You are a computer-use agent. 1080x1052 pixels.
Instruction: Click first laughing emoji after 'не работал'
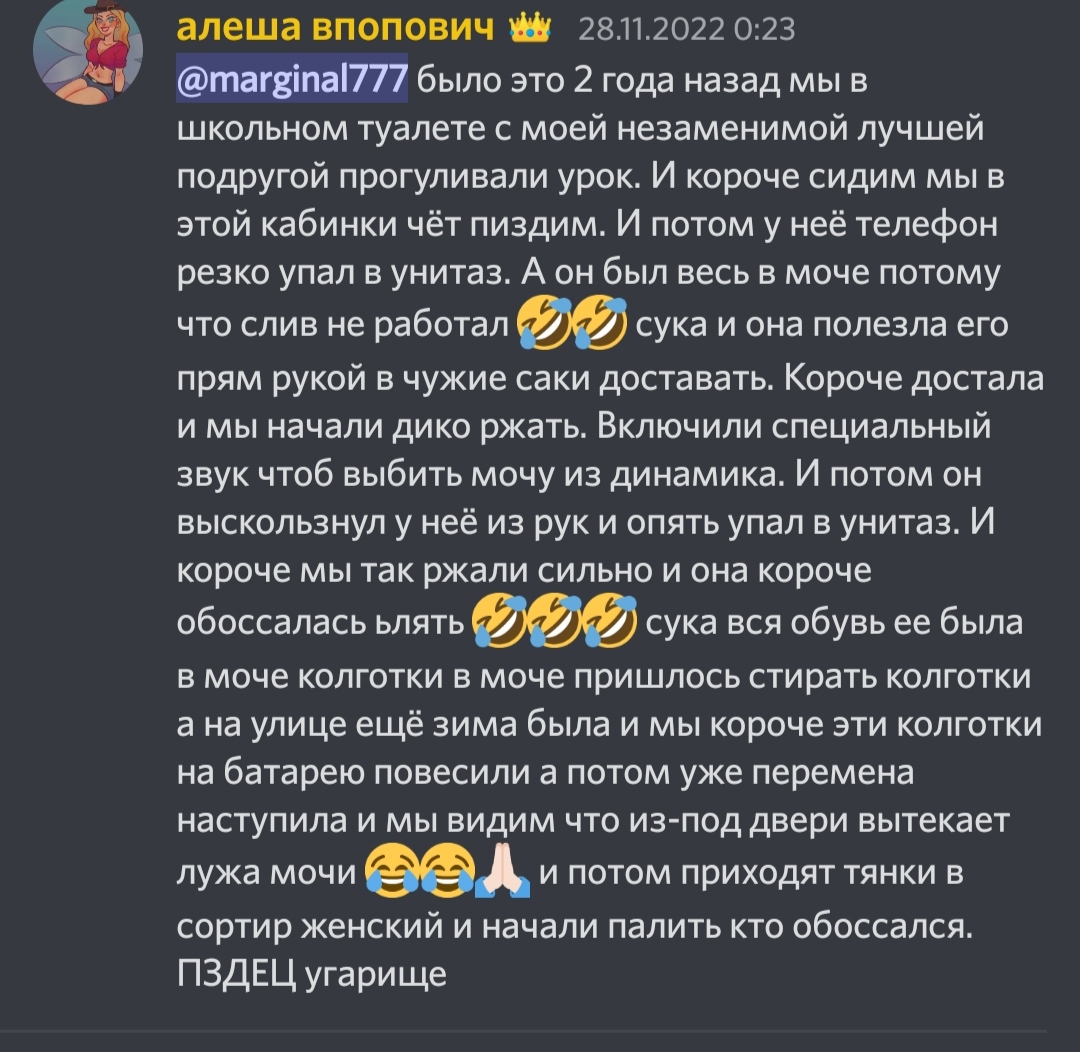coord(544,322)
